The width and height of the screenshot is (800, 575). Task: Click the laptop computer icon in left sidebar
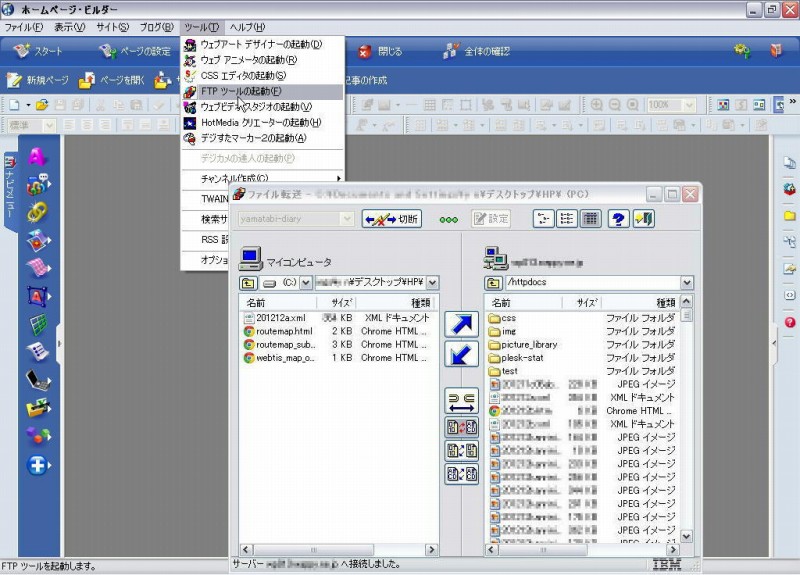[x=37, y=380]
